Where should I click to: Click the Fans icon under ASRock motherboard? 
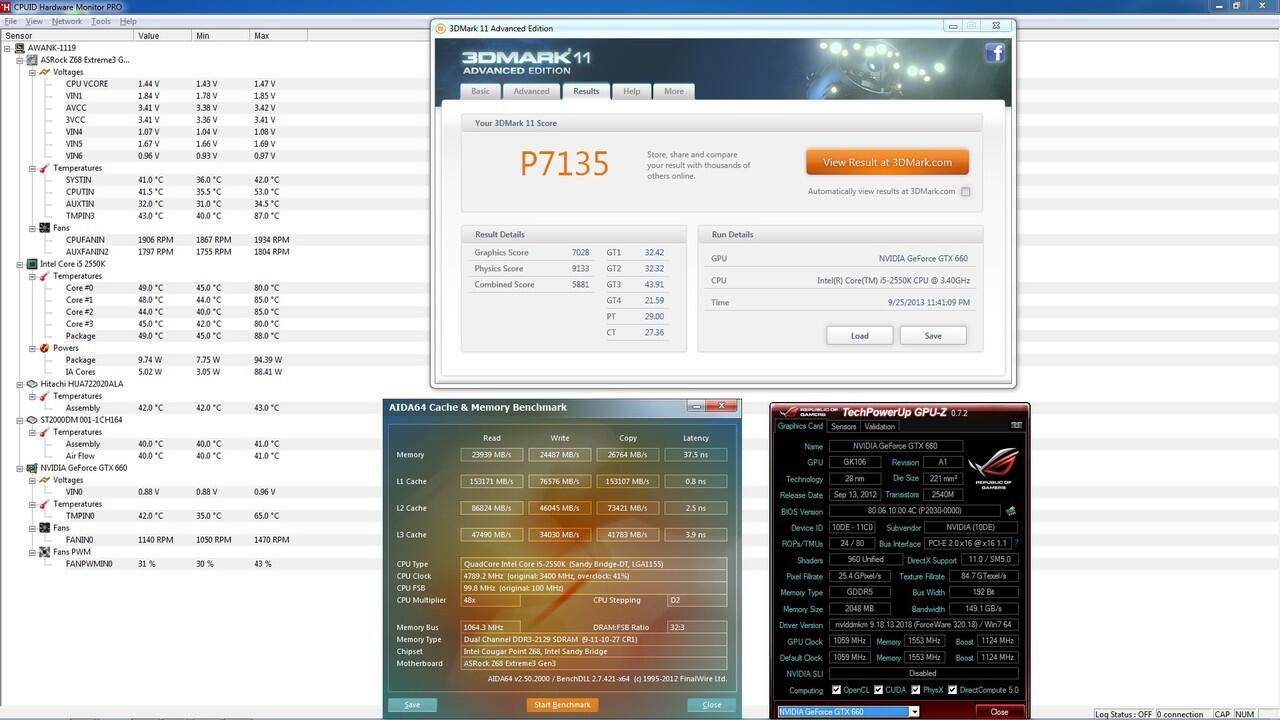pyautogui.click(x=44, y=228)
